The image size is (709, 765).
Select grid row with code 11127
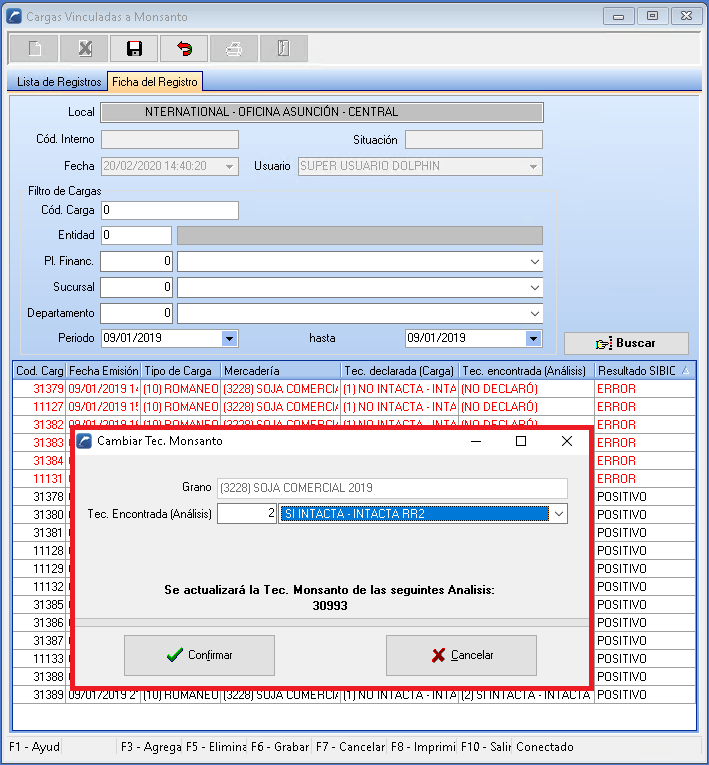pos(354,407)
